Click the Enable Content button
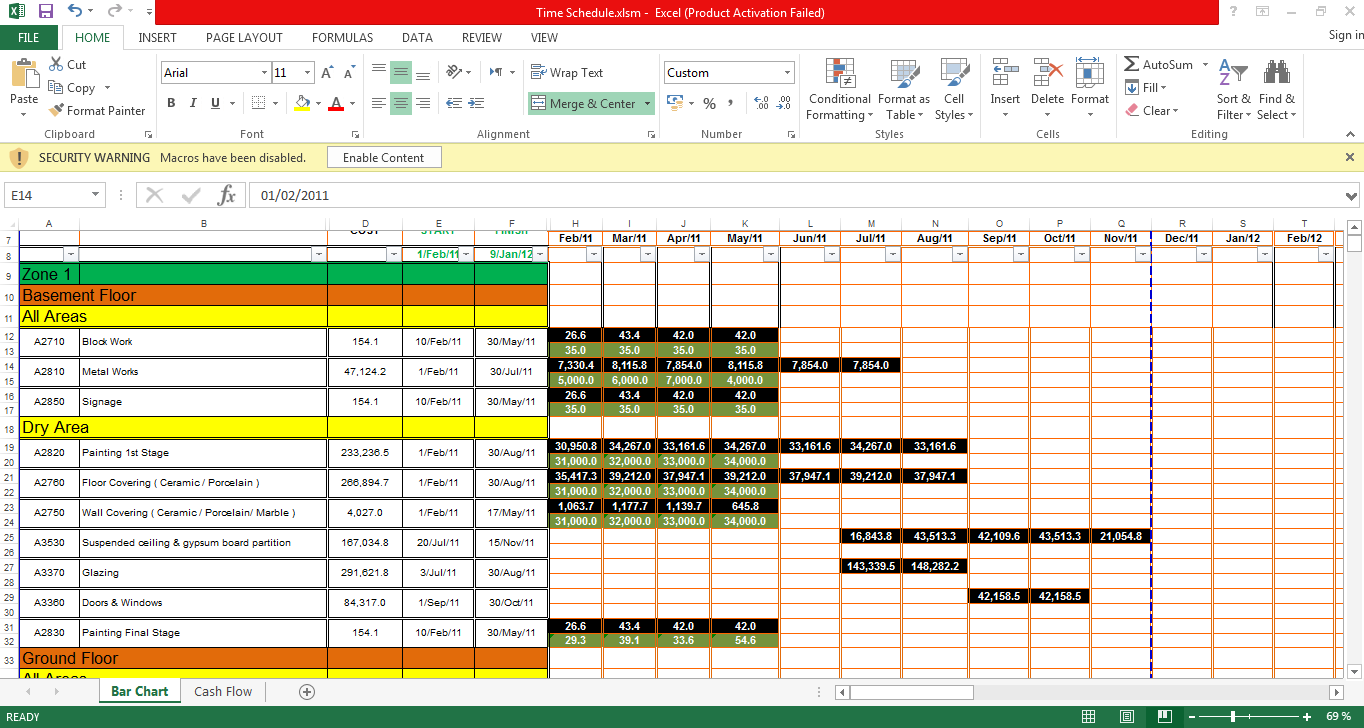Viewport: 1364px width, 728px height. (x=384, y=157)
